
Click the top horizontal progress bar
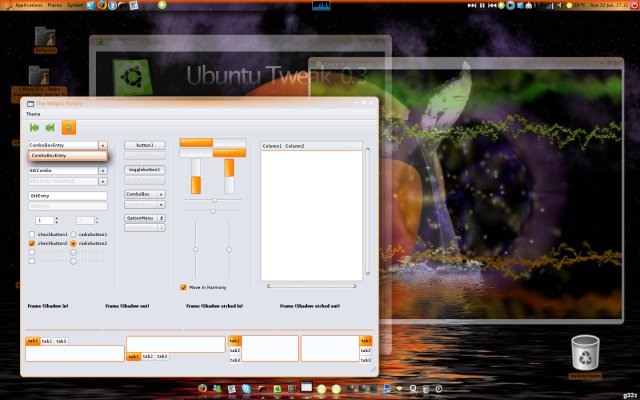tap(213, 142)
